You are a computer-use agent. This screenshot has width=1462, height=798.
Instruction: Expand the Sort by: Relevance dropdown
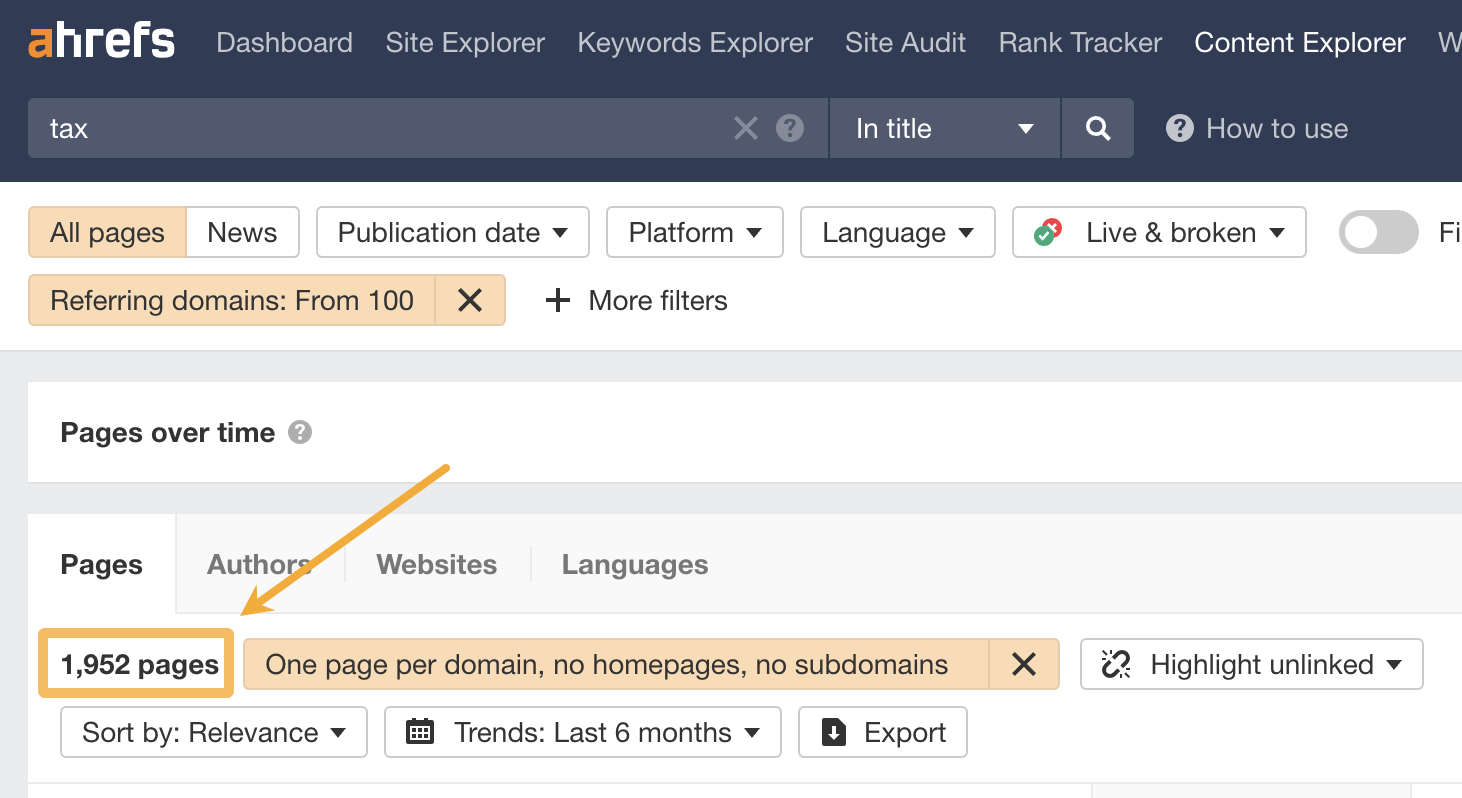213,732
